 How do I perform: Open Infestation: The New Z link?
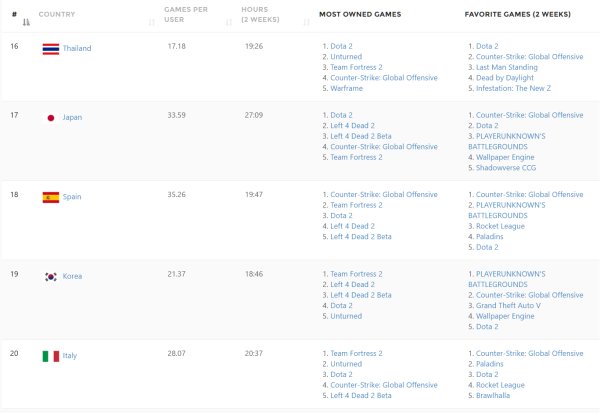pyautogui.click(x=513, y=88)
